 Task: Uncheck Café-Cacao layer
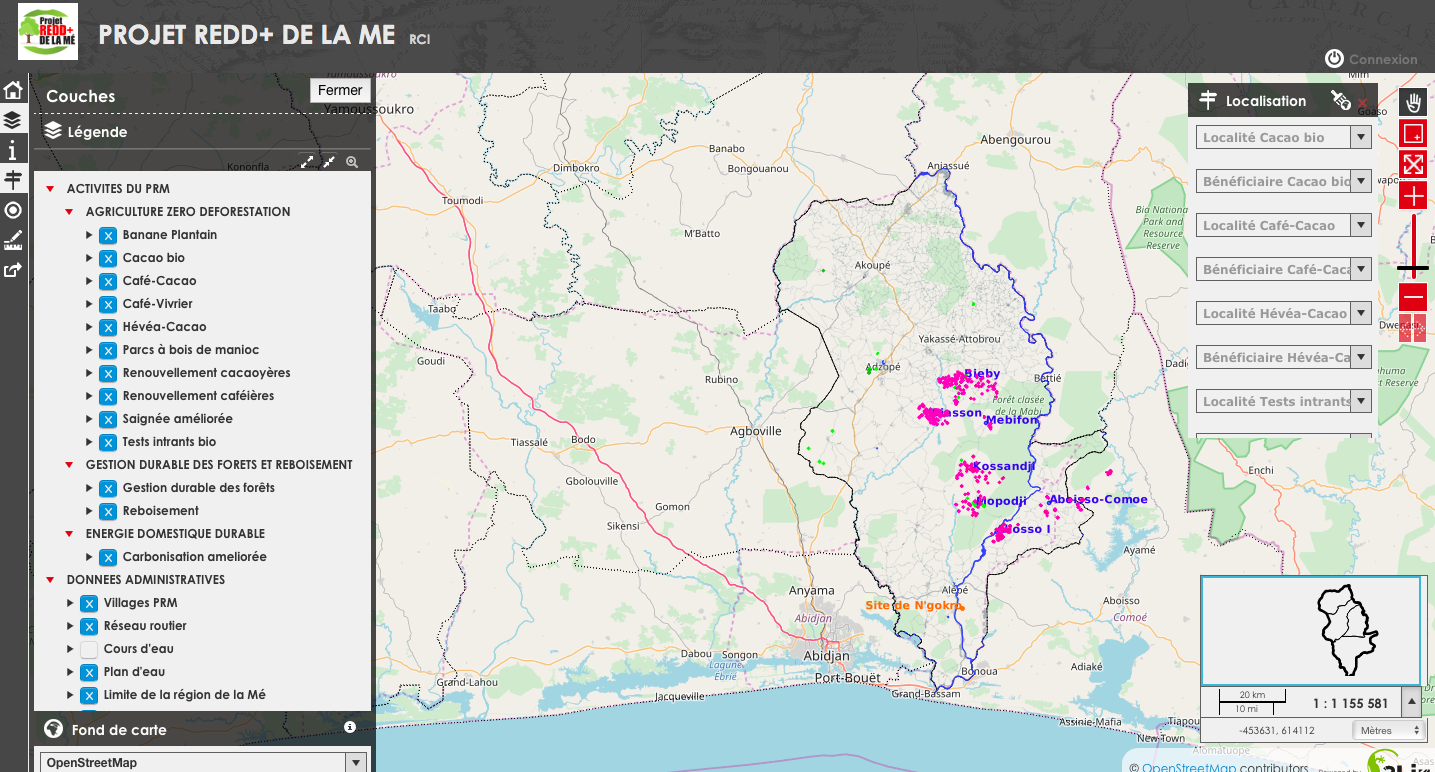(x=108, y=282)
